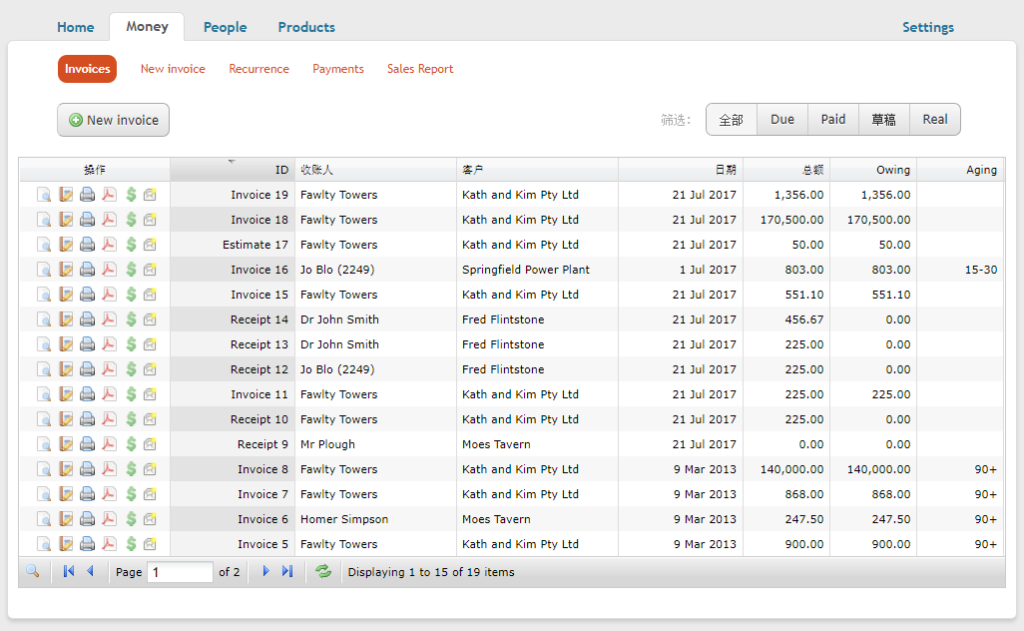This screenshot has width=1024, height=631.
Task: Go to the previous page of results
Action: pyautogui.click(x=91, y=571)
